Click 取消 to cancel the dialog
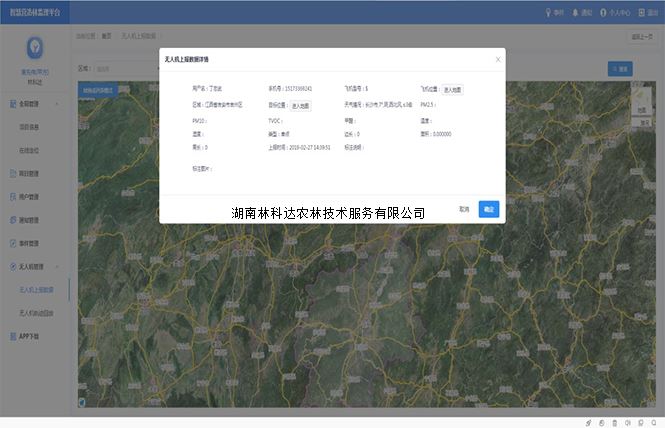Viewport: 665px width, 428px height. [464, 209]
